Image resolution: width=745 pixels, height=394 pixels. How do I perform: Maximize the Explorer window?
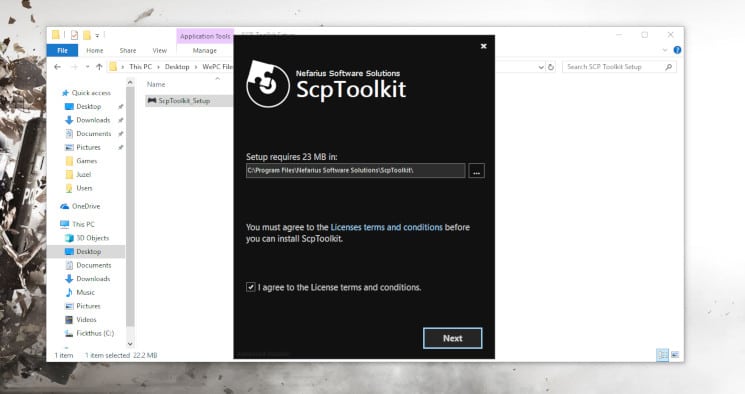(x=644, y=35)
